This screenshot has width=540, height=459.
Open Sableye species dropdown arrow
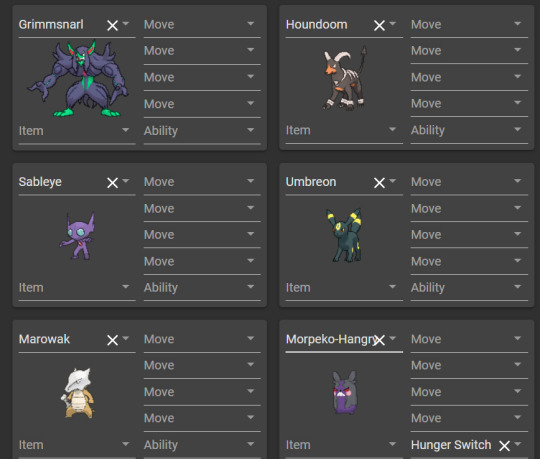point(126,181)
